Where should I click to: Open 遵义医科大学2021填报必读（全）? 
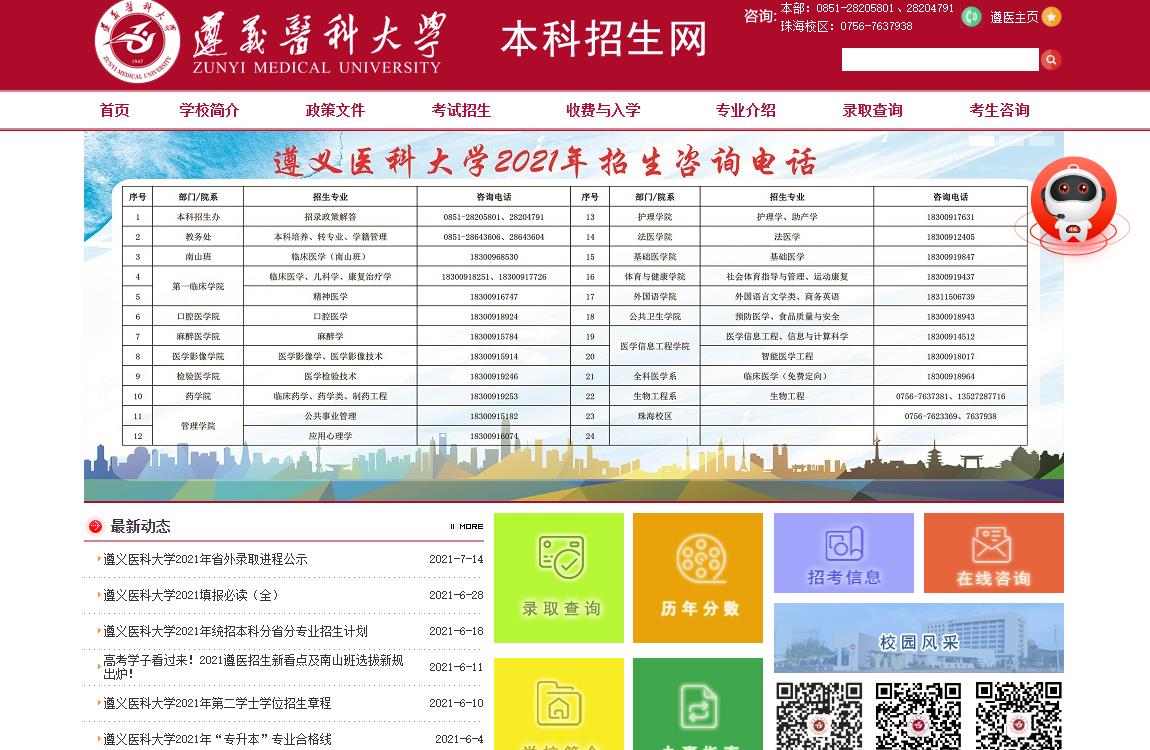pos(191,595)
